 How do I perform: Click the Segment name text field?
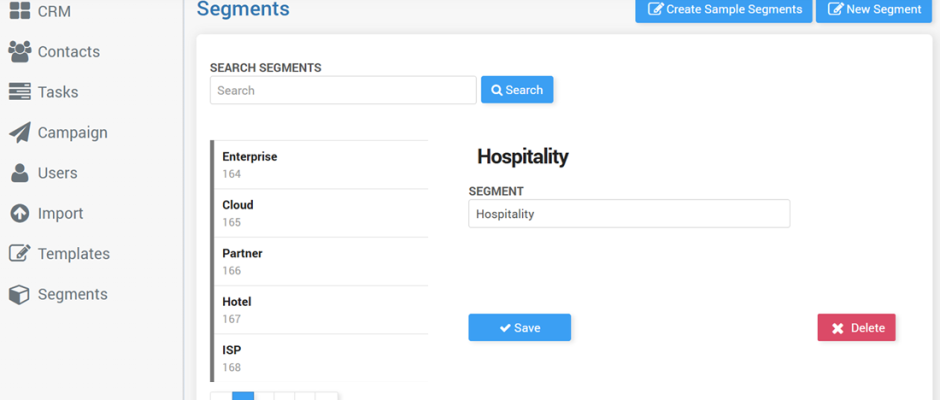(629, 213)
